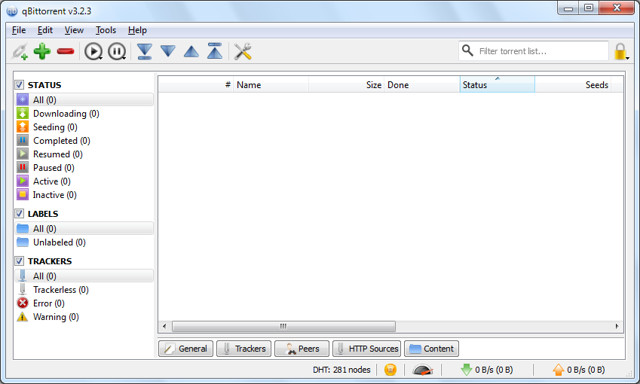Select the Warning (0) tracker filter
640x384 pixels.
click(84, 317)
